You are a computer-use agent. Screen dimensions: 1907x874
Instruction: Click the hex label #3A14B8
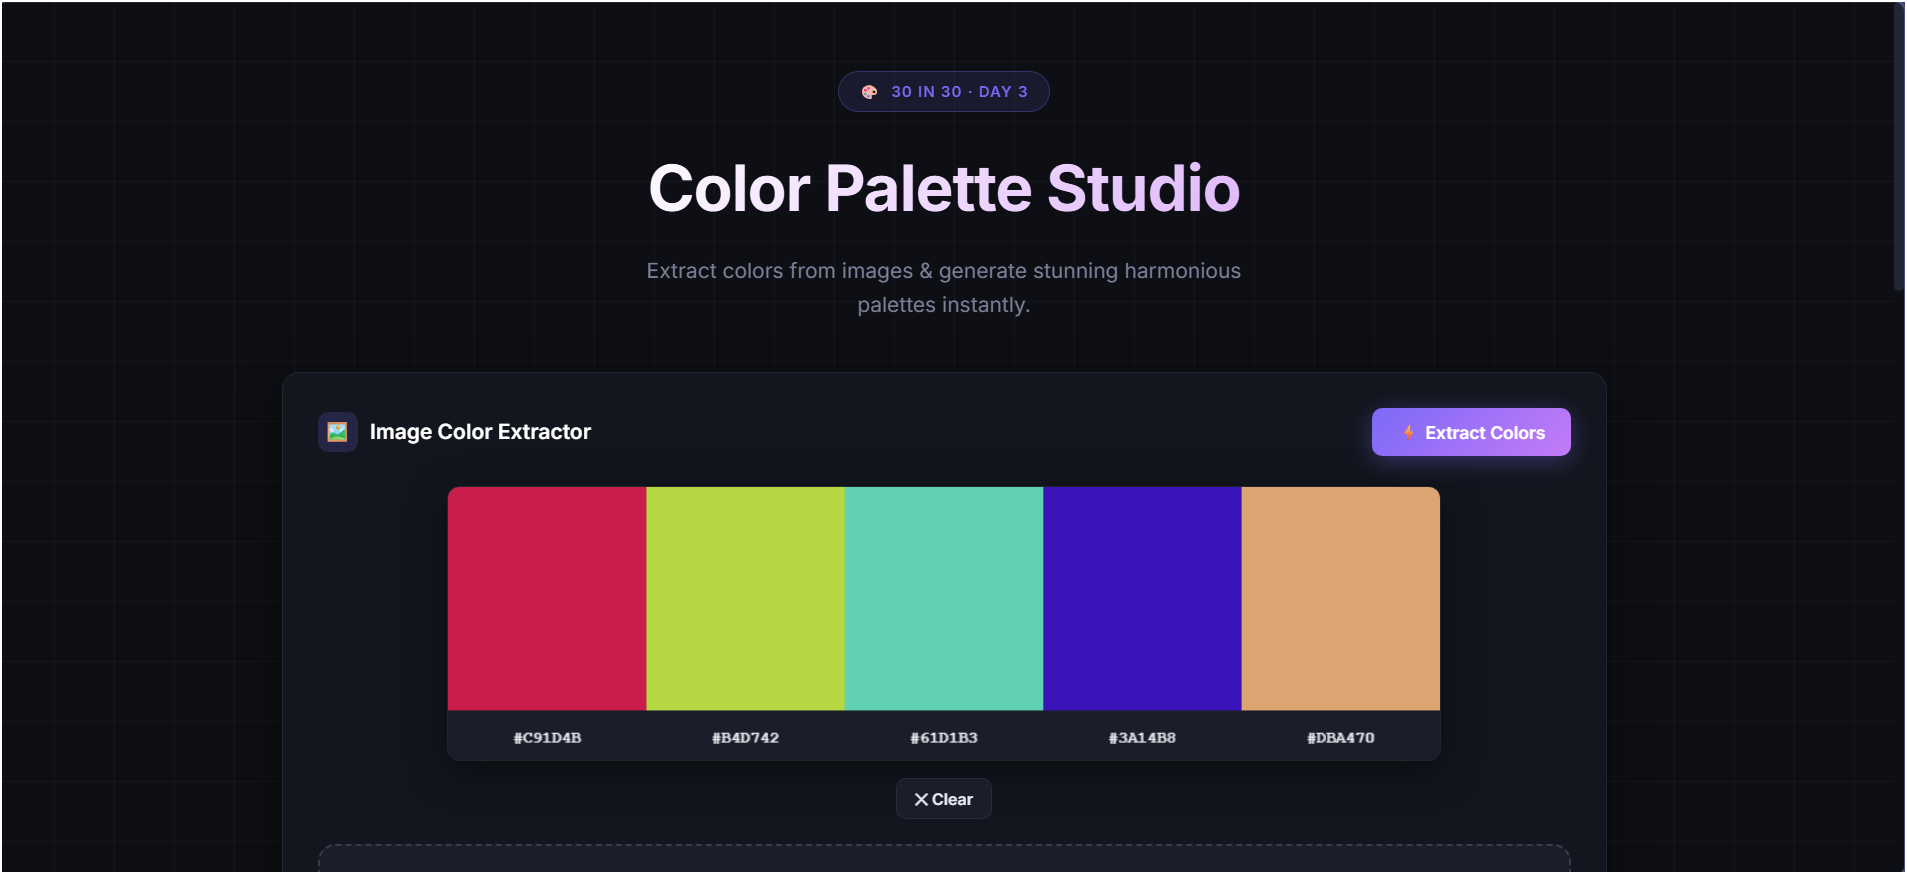coord(1142,738)
